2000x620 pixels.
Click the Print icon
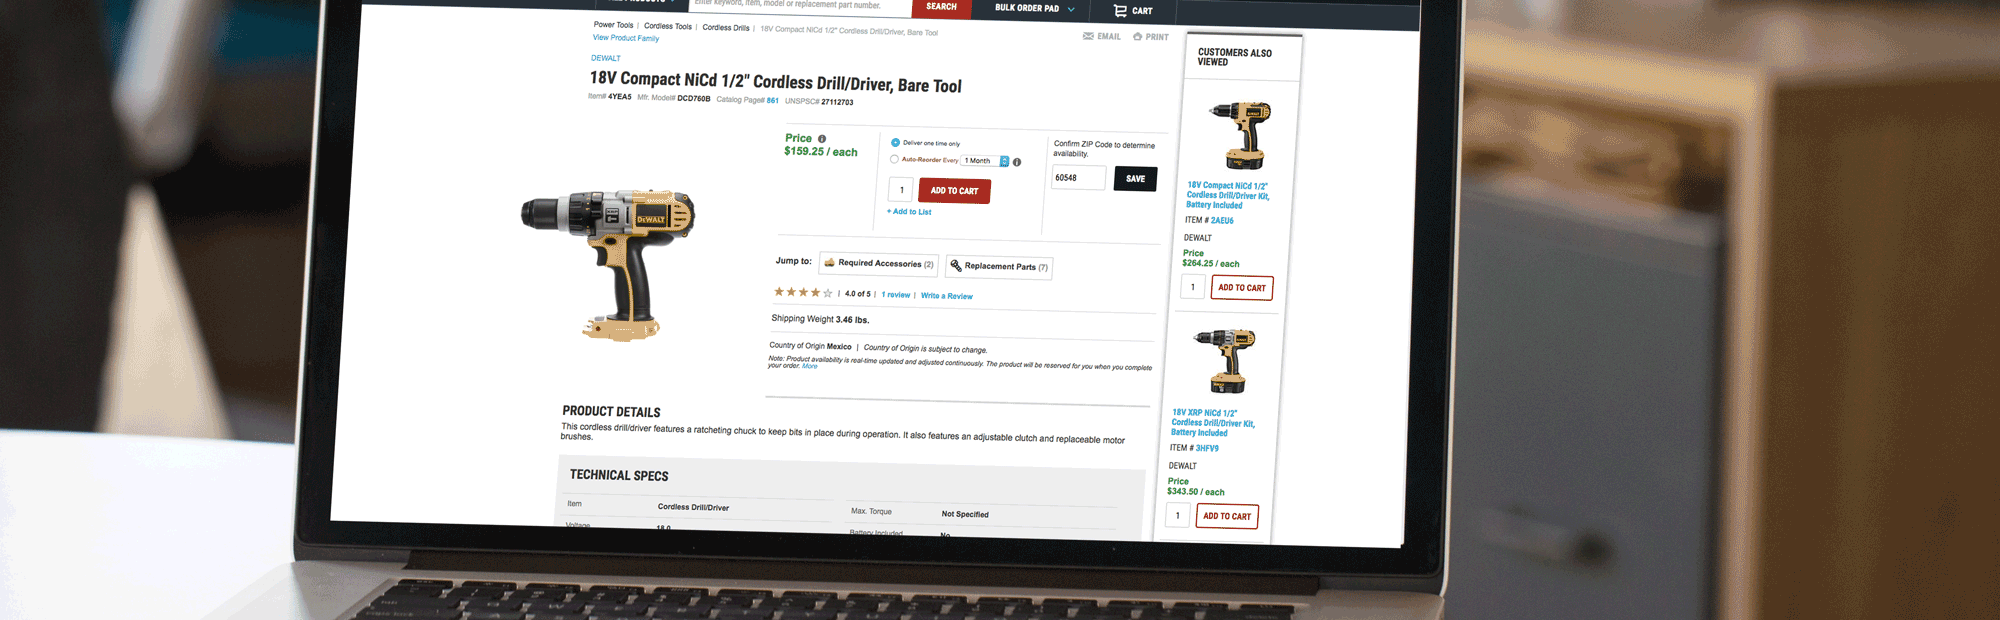[x=1137, y=37]
